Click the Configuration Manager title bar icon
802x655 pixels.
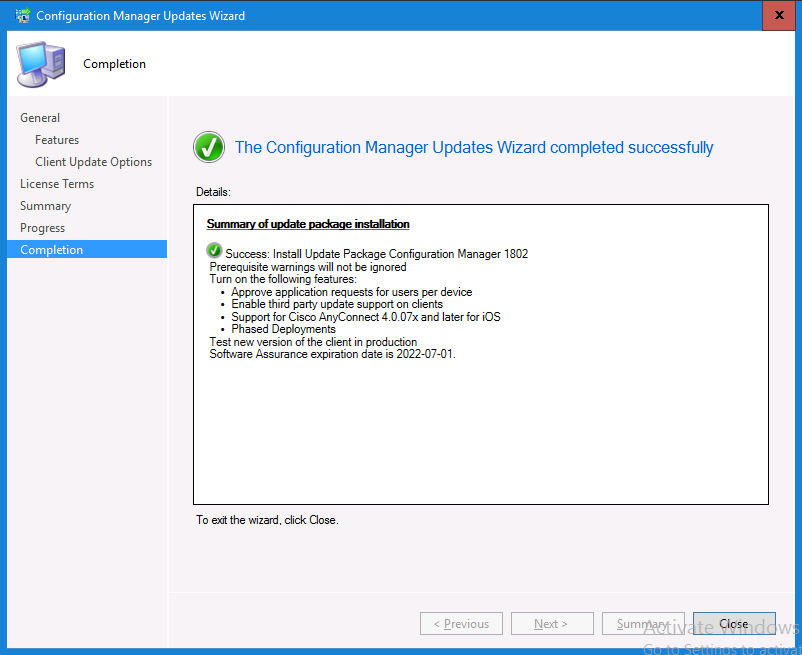pyautogui.click(x=22, y=16)
